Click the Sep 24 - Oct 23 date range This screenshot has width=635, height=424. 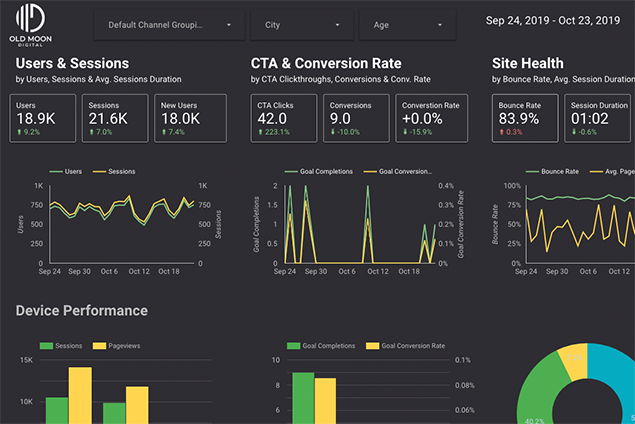(x=553, y=21)
